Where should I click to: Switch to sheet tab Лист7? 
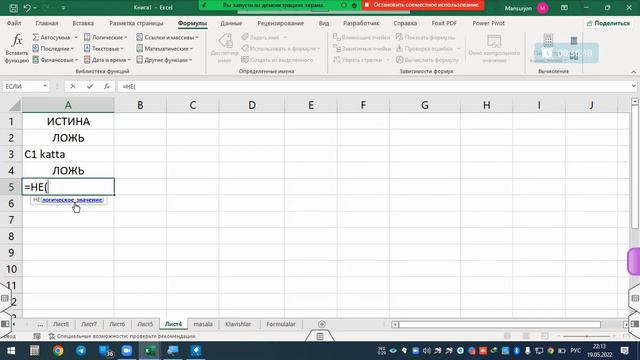coord(89,324)
